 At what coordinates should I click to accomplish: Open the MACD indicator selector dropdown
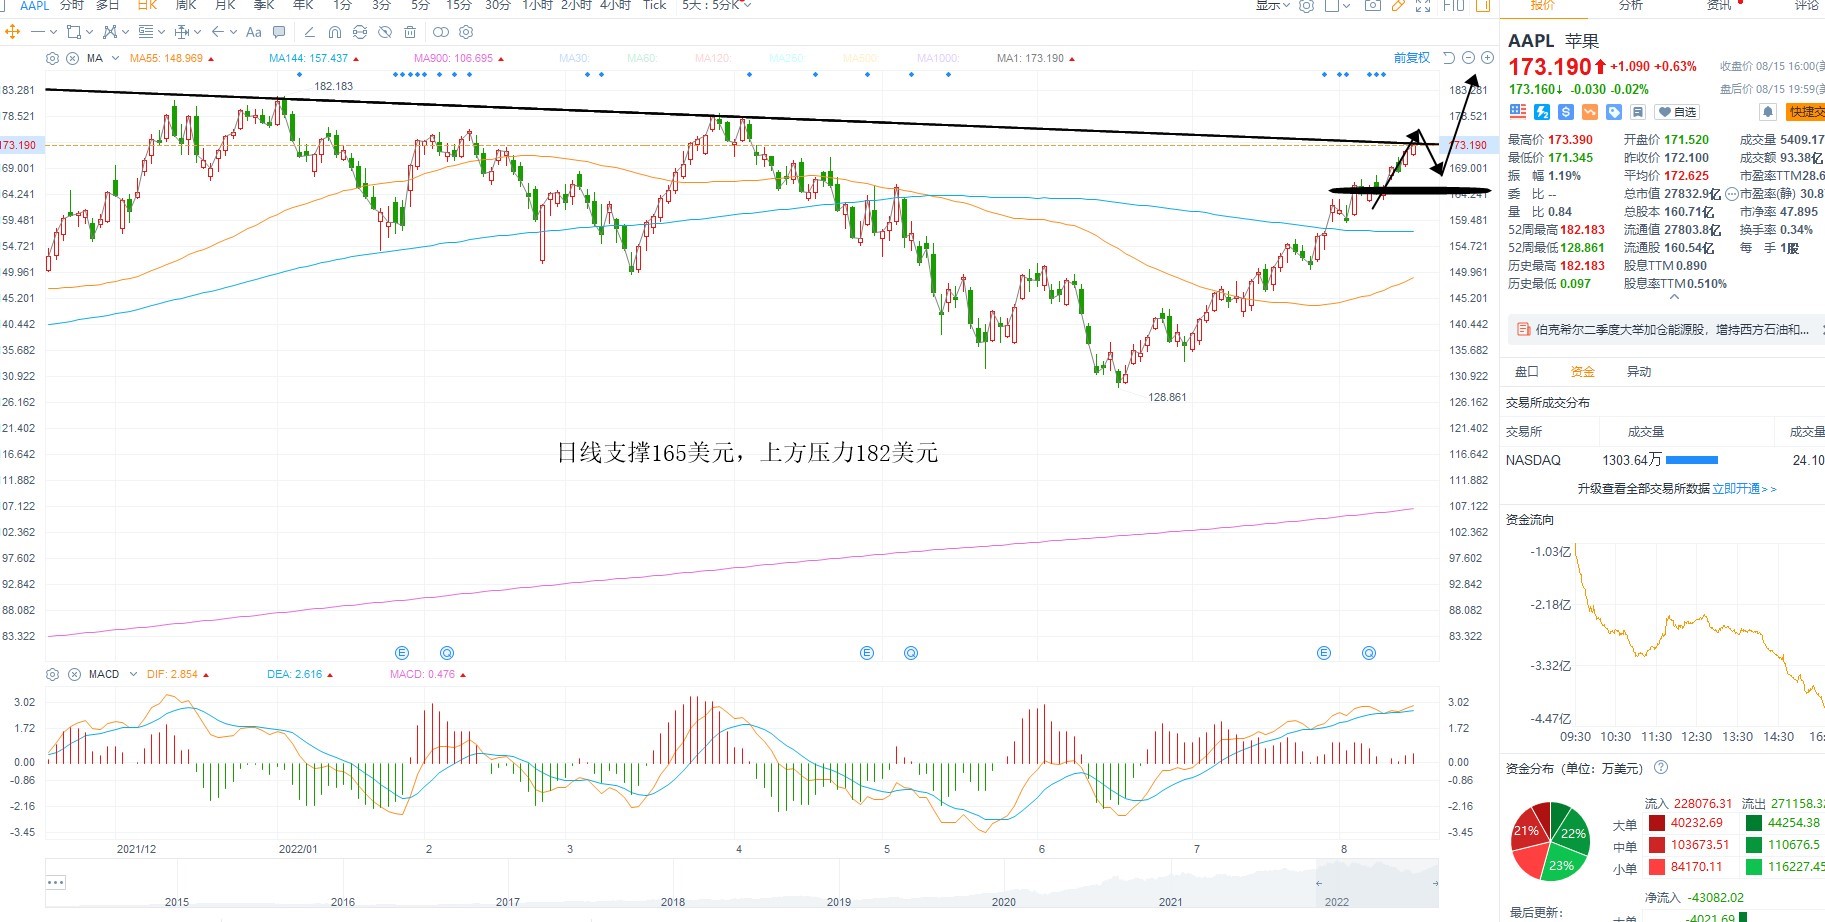133,674
